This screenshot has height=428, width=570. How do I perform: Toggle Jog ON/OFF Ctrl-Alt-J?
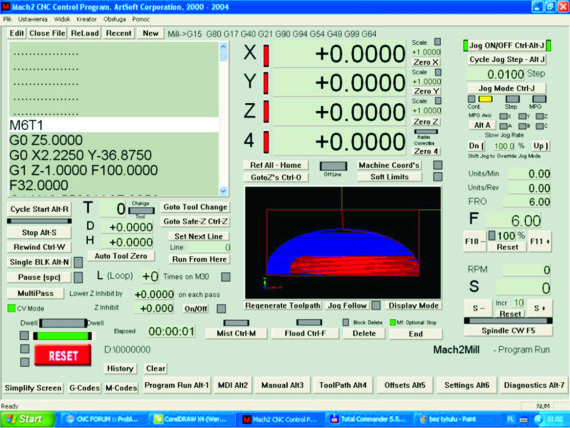(506, 45)
